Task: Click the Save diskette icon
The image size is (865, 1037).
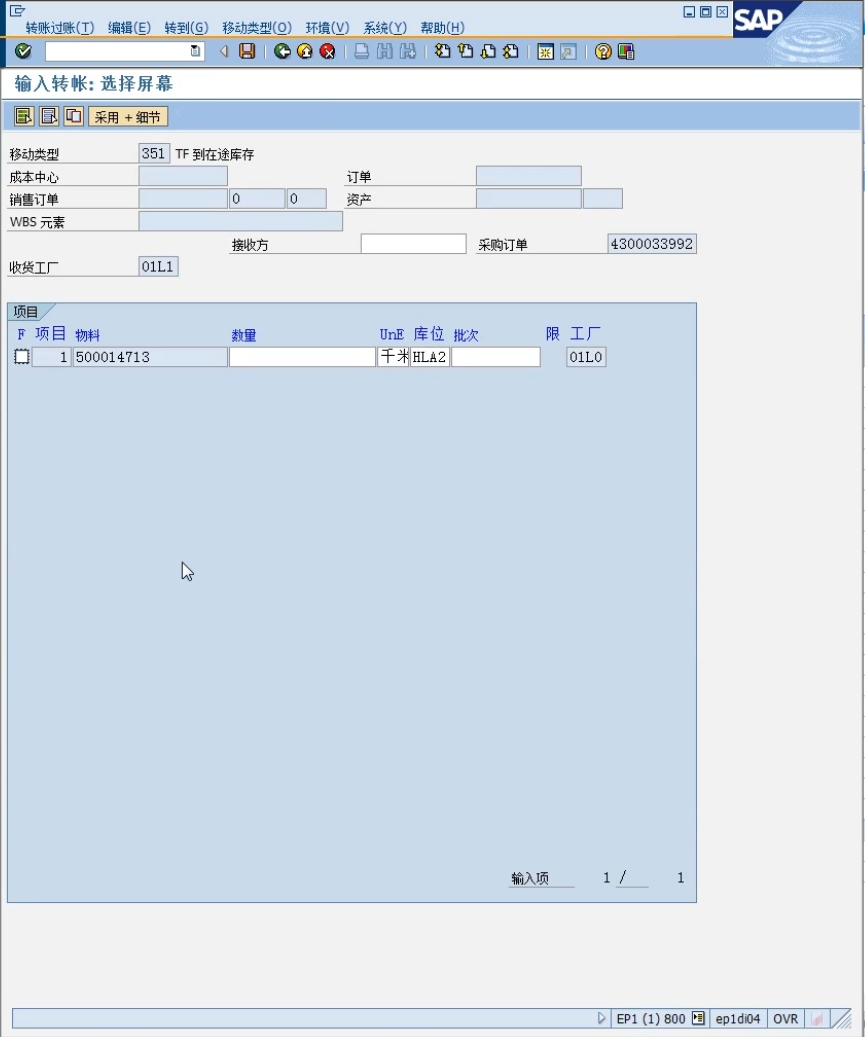Action: point(247,51)
